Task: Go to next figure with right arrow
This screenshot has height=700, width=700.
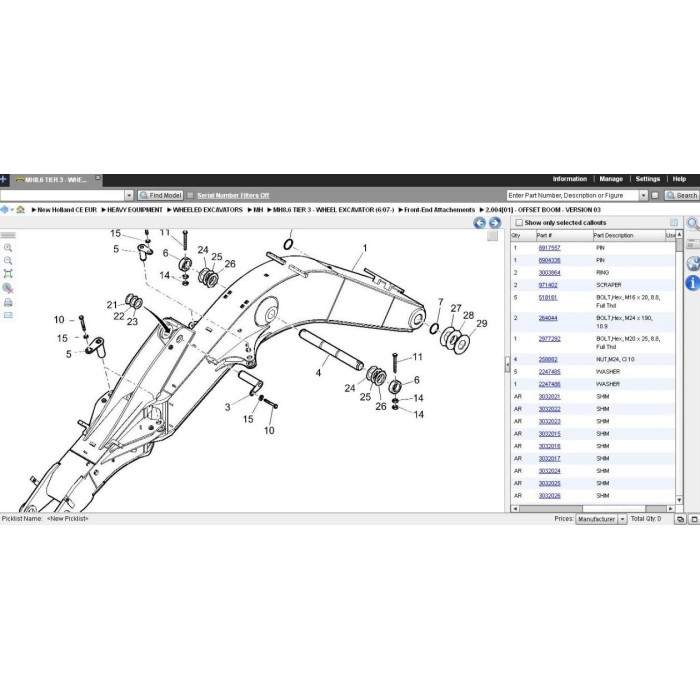Action: pyautogui.click(x=495, y=223)
